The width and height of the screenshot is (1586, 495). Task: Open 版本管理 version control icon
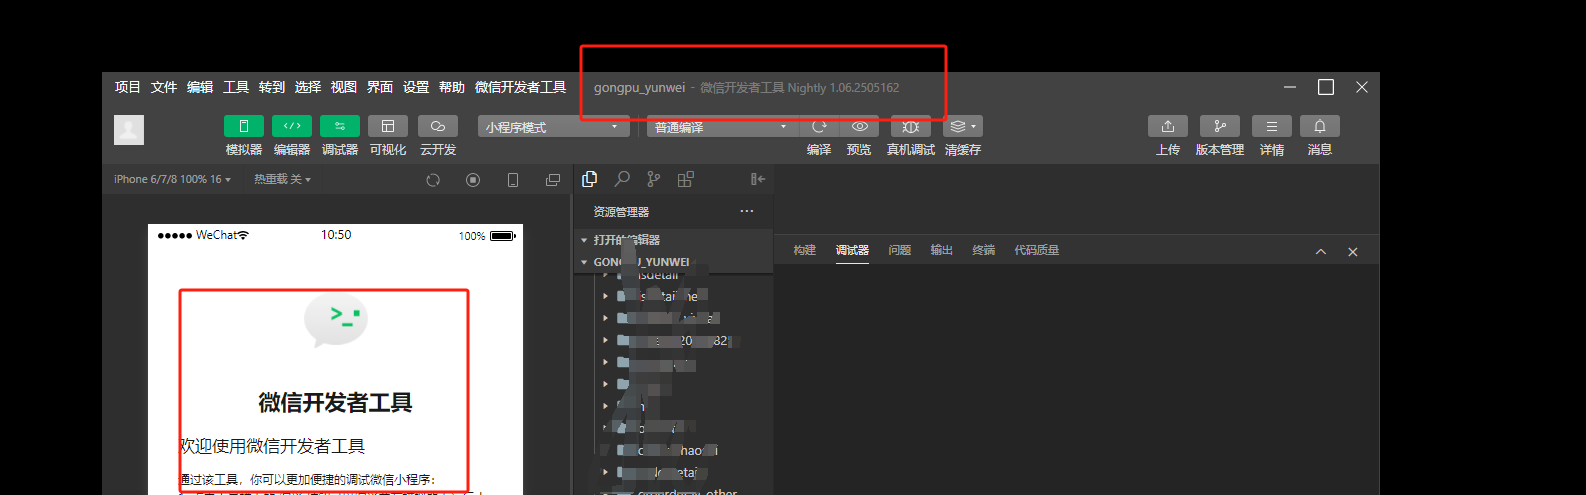[1220, 126]
